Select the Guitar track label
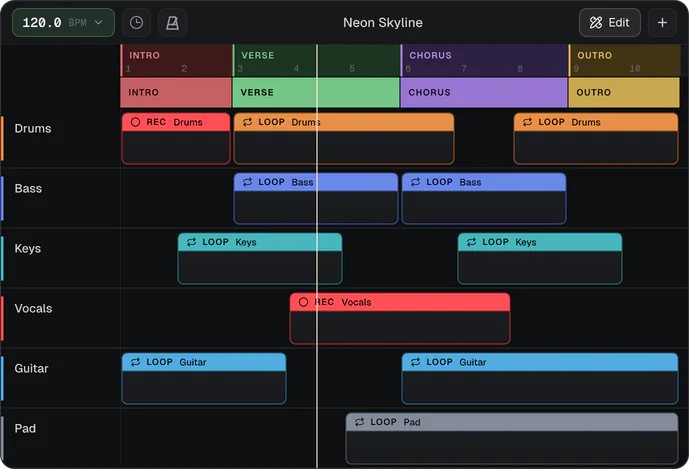Viewport: 689px width, 469px height. coord(31,368)
